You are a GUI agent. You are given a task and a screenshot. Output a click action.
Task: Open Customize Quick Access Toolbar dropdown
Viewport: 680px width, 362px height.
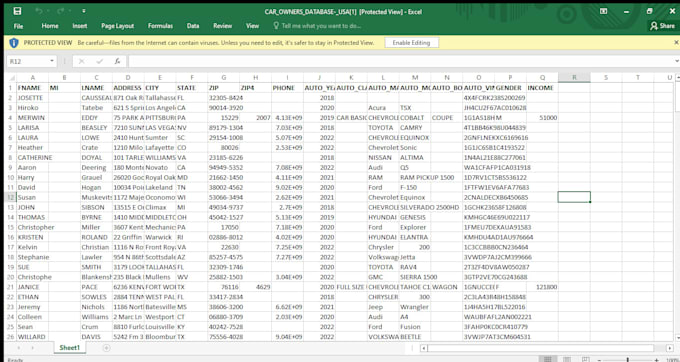[x=84, y=11]
